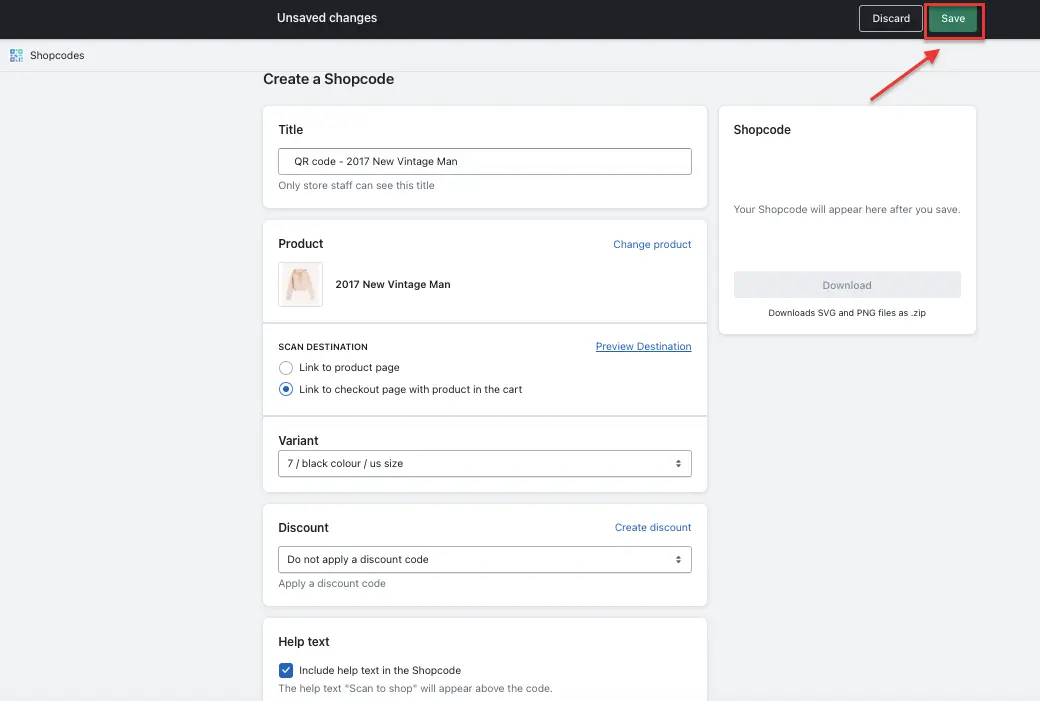Click the Shopcodes breadcrumb label

pos(57,56)
